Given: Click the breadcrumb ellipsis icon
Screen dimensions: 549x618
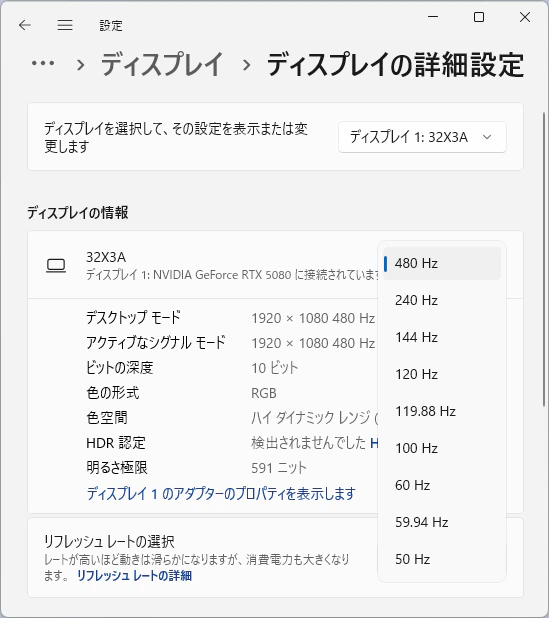Looking at the screenshot, I should click(x=43, y=63).
